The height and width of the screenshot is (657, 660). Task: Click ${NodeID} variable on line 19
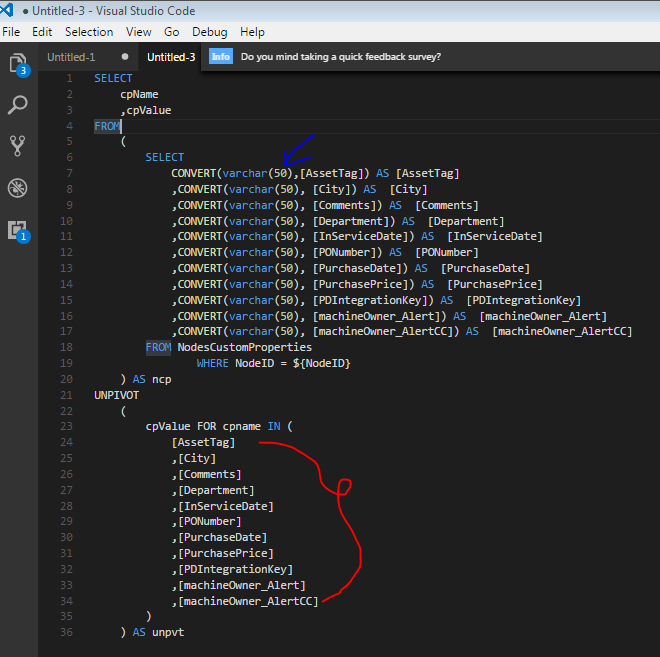pos(321,363)
